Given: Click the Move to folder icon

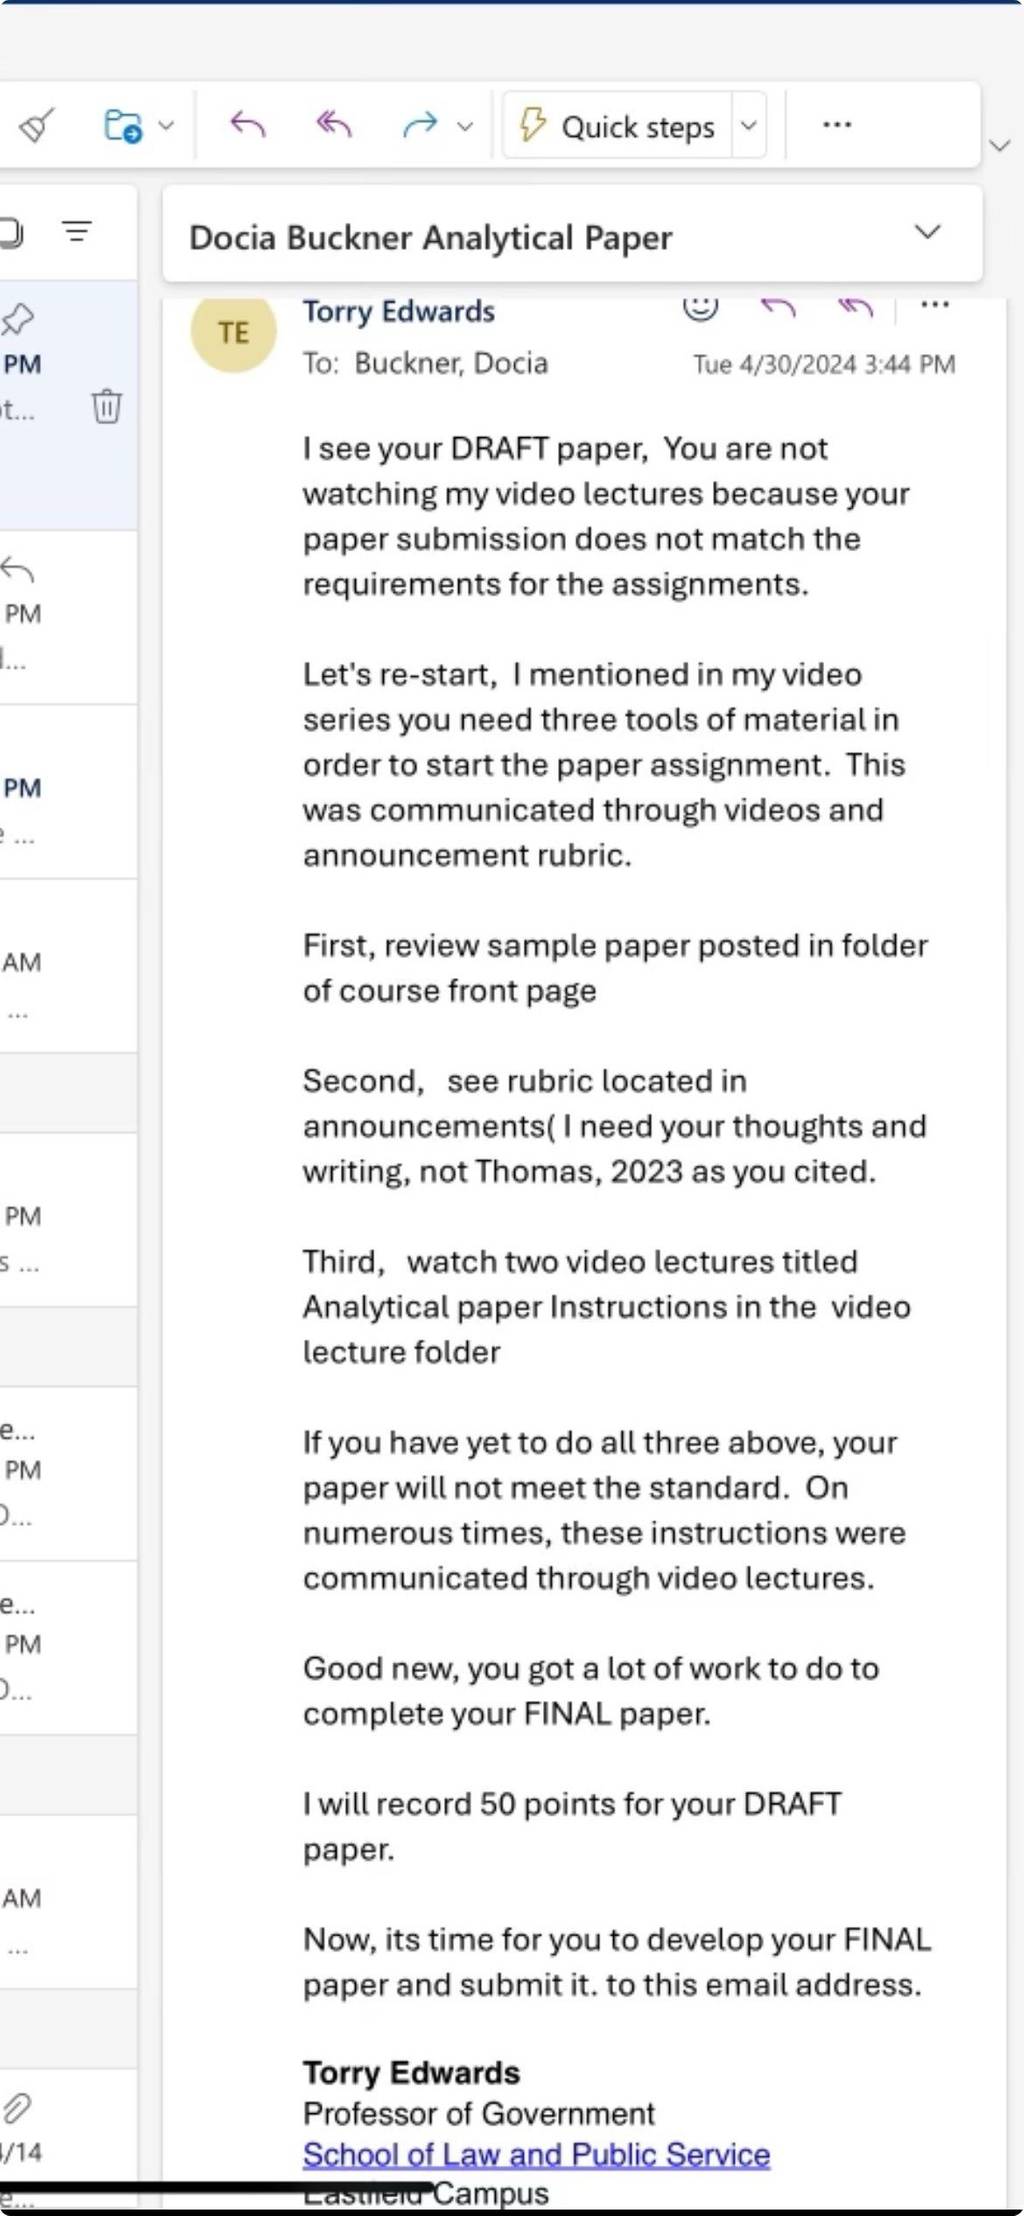Looking at the screenshot, I should coord(123,126).
